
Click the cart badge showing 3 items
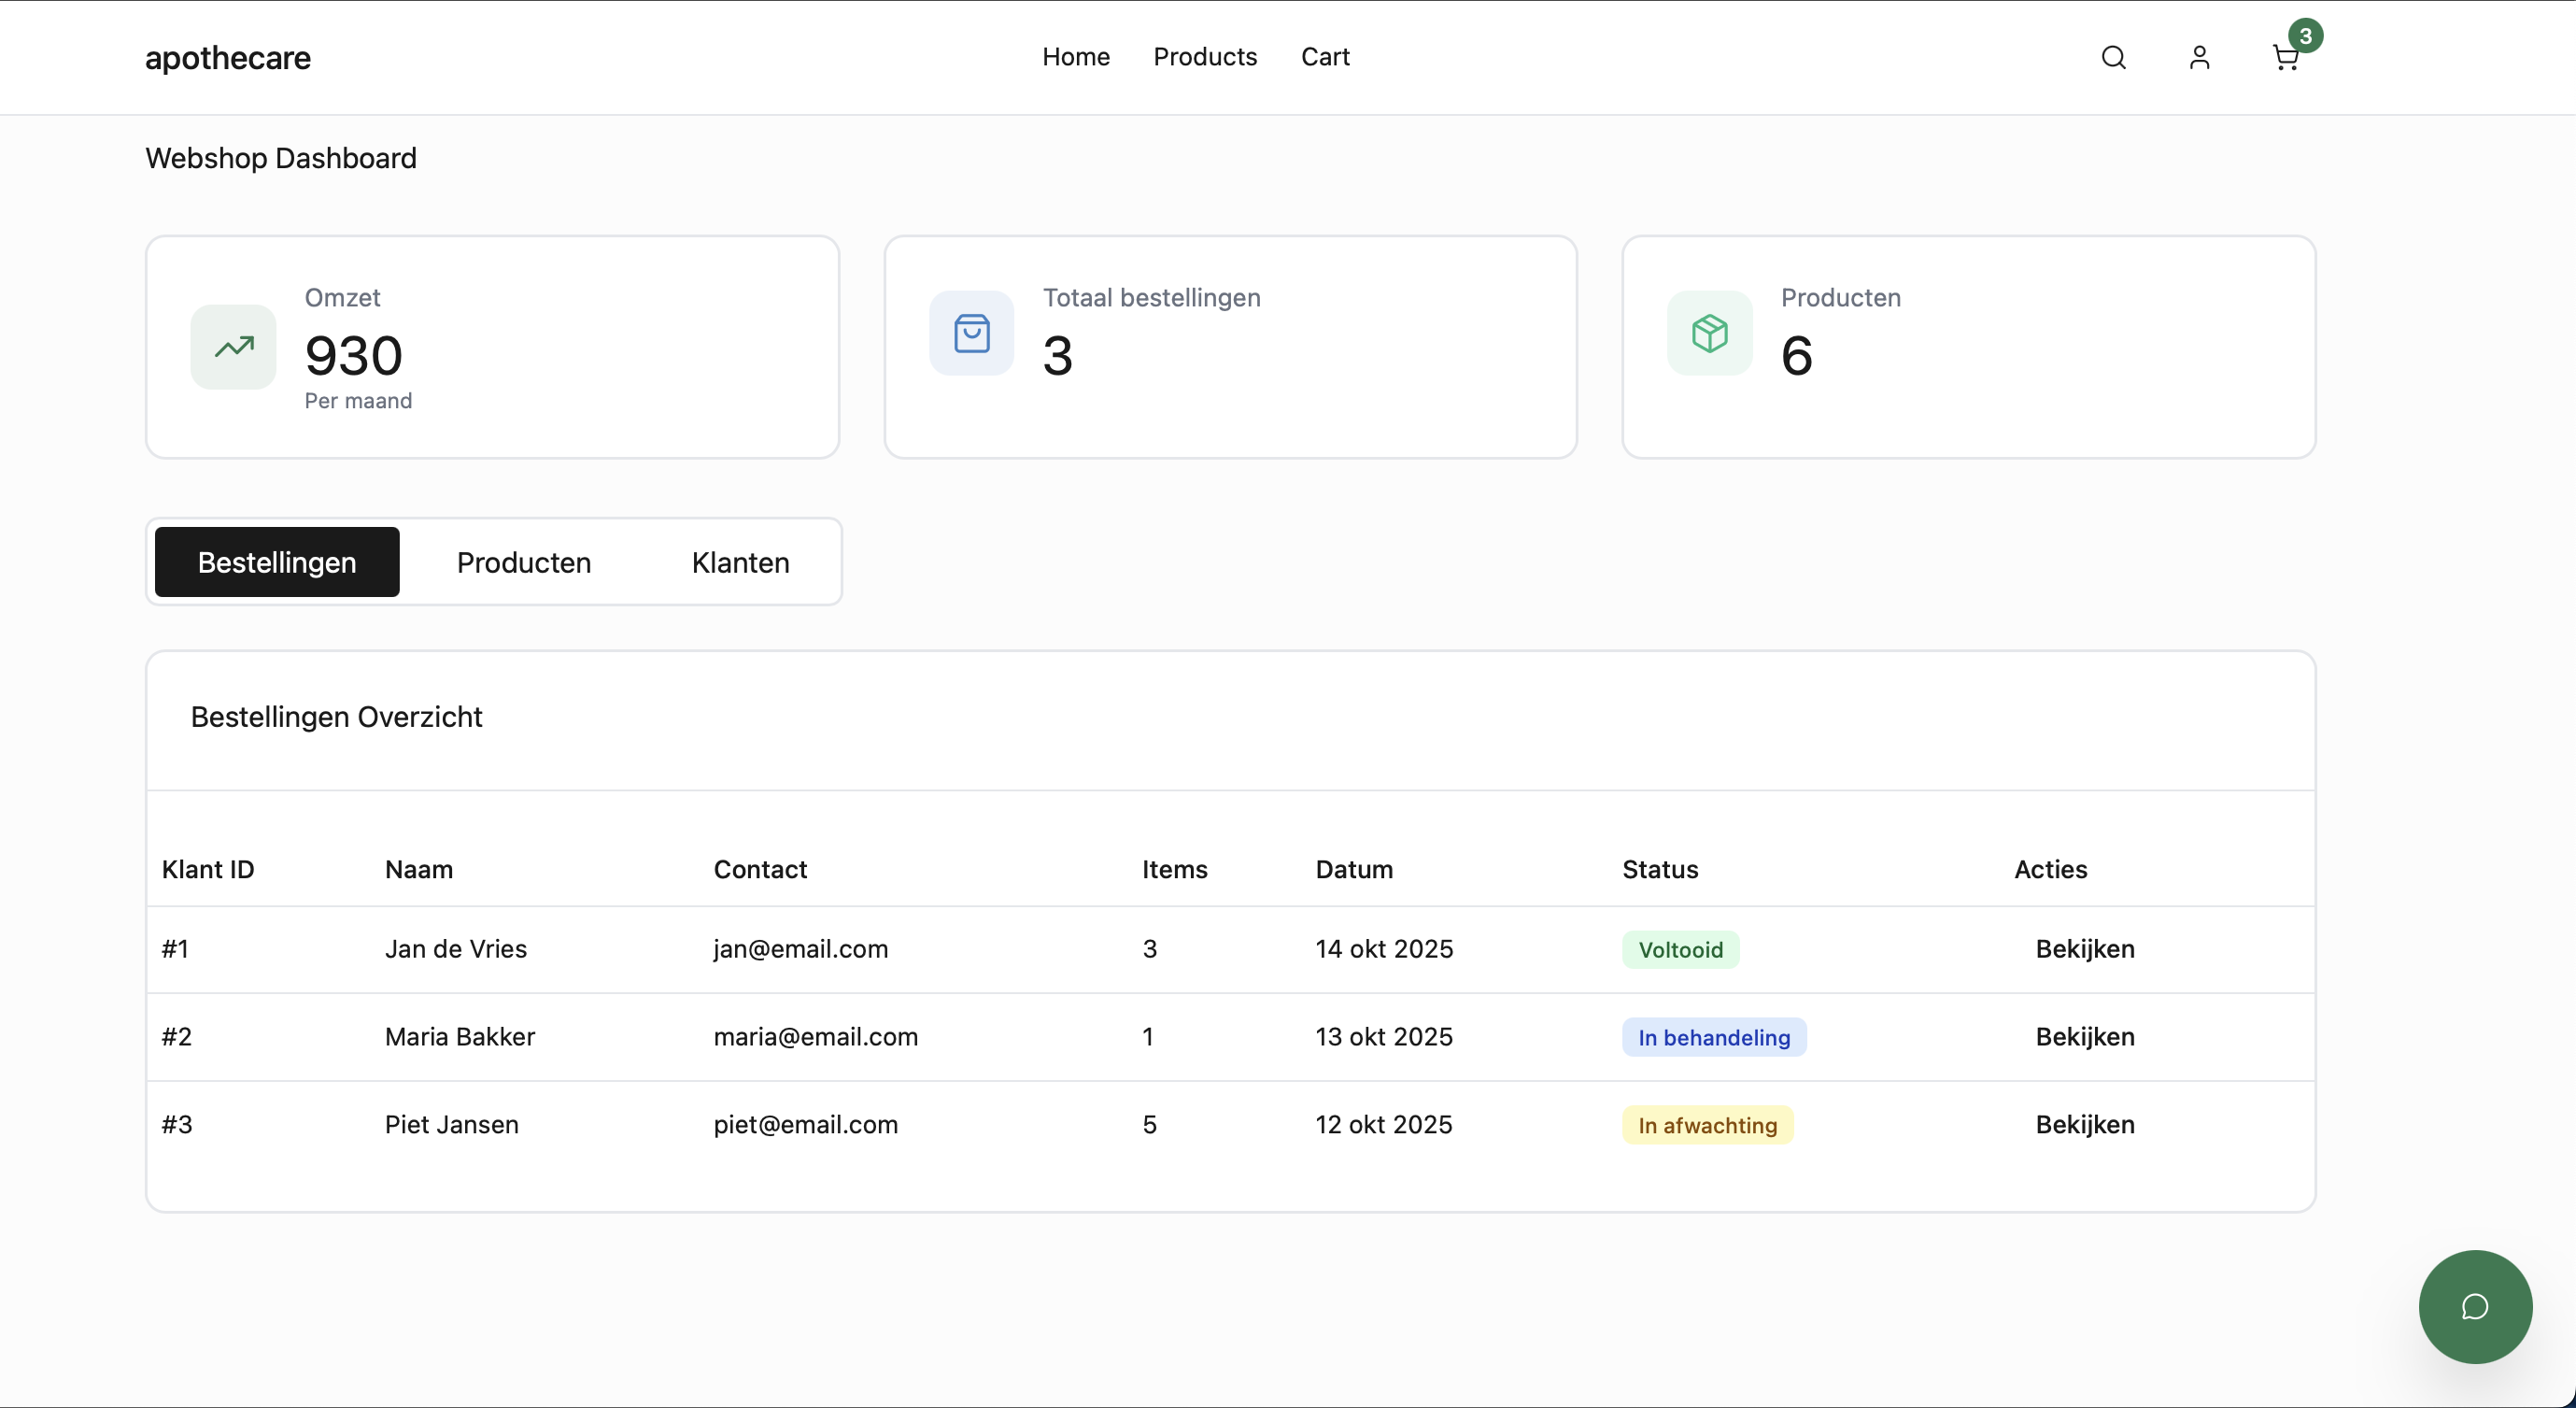point(2305,36)
